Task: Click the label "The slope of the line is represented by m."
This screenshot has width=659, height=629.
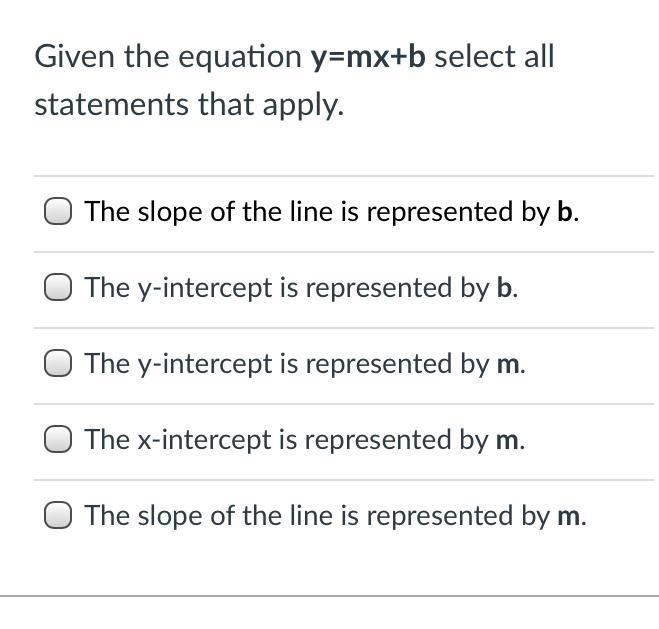Action: [334, 516]
